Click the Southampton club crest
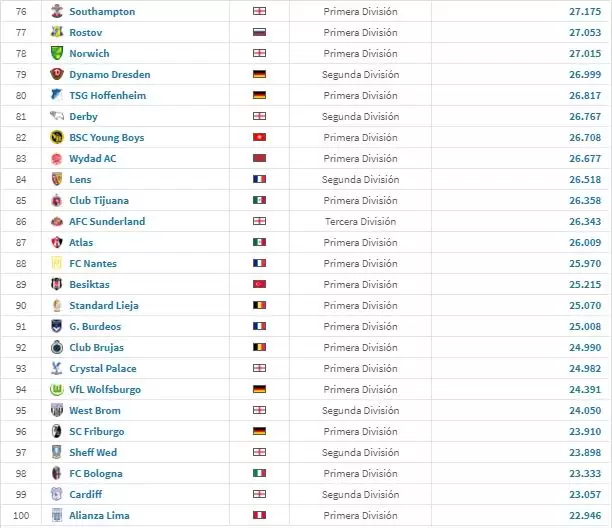Image resolution: width=612 pixels, height=528 pixels. (56, 11)
